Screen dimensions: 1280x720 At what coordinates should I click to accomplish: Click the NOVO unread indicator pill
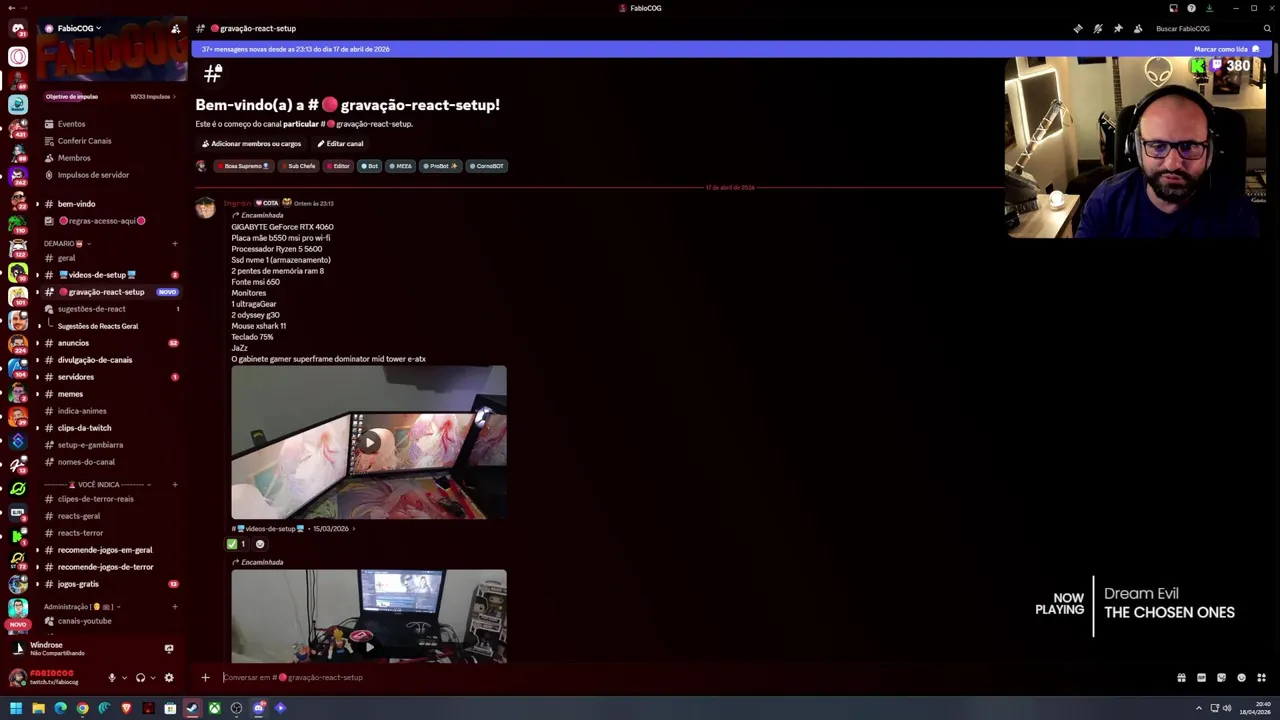click(18, 624)
